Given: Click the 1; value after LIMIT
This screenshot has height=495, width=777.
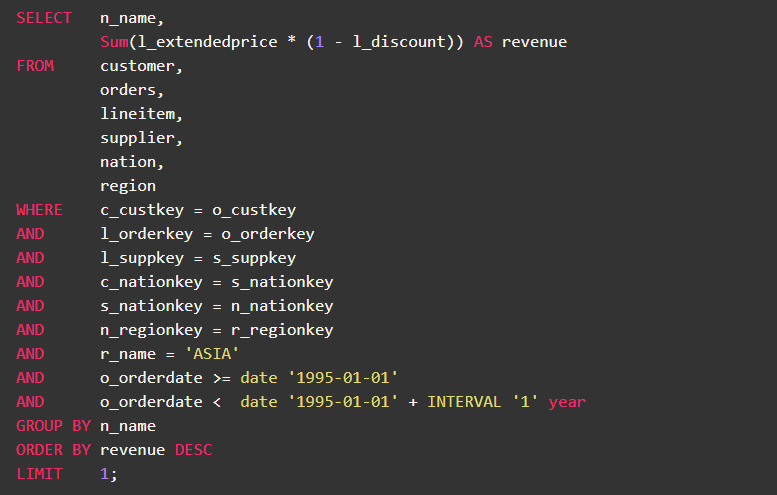Looking at the screenshot, I should click(x=109, y=474).
